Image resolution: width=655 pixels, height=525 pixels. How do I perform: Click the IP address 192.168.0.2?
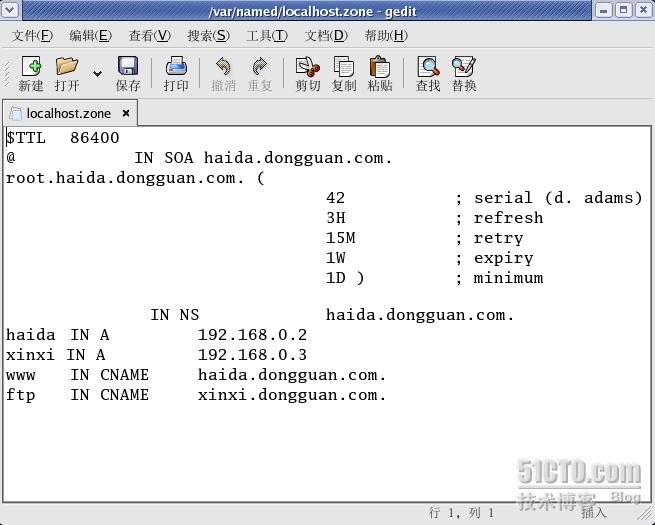point(252,335)
